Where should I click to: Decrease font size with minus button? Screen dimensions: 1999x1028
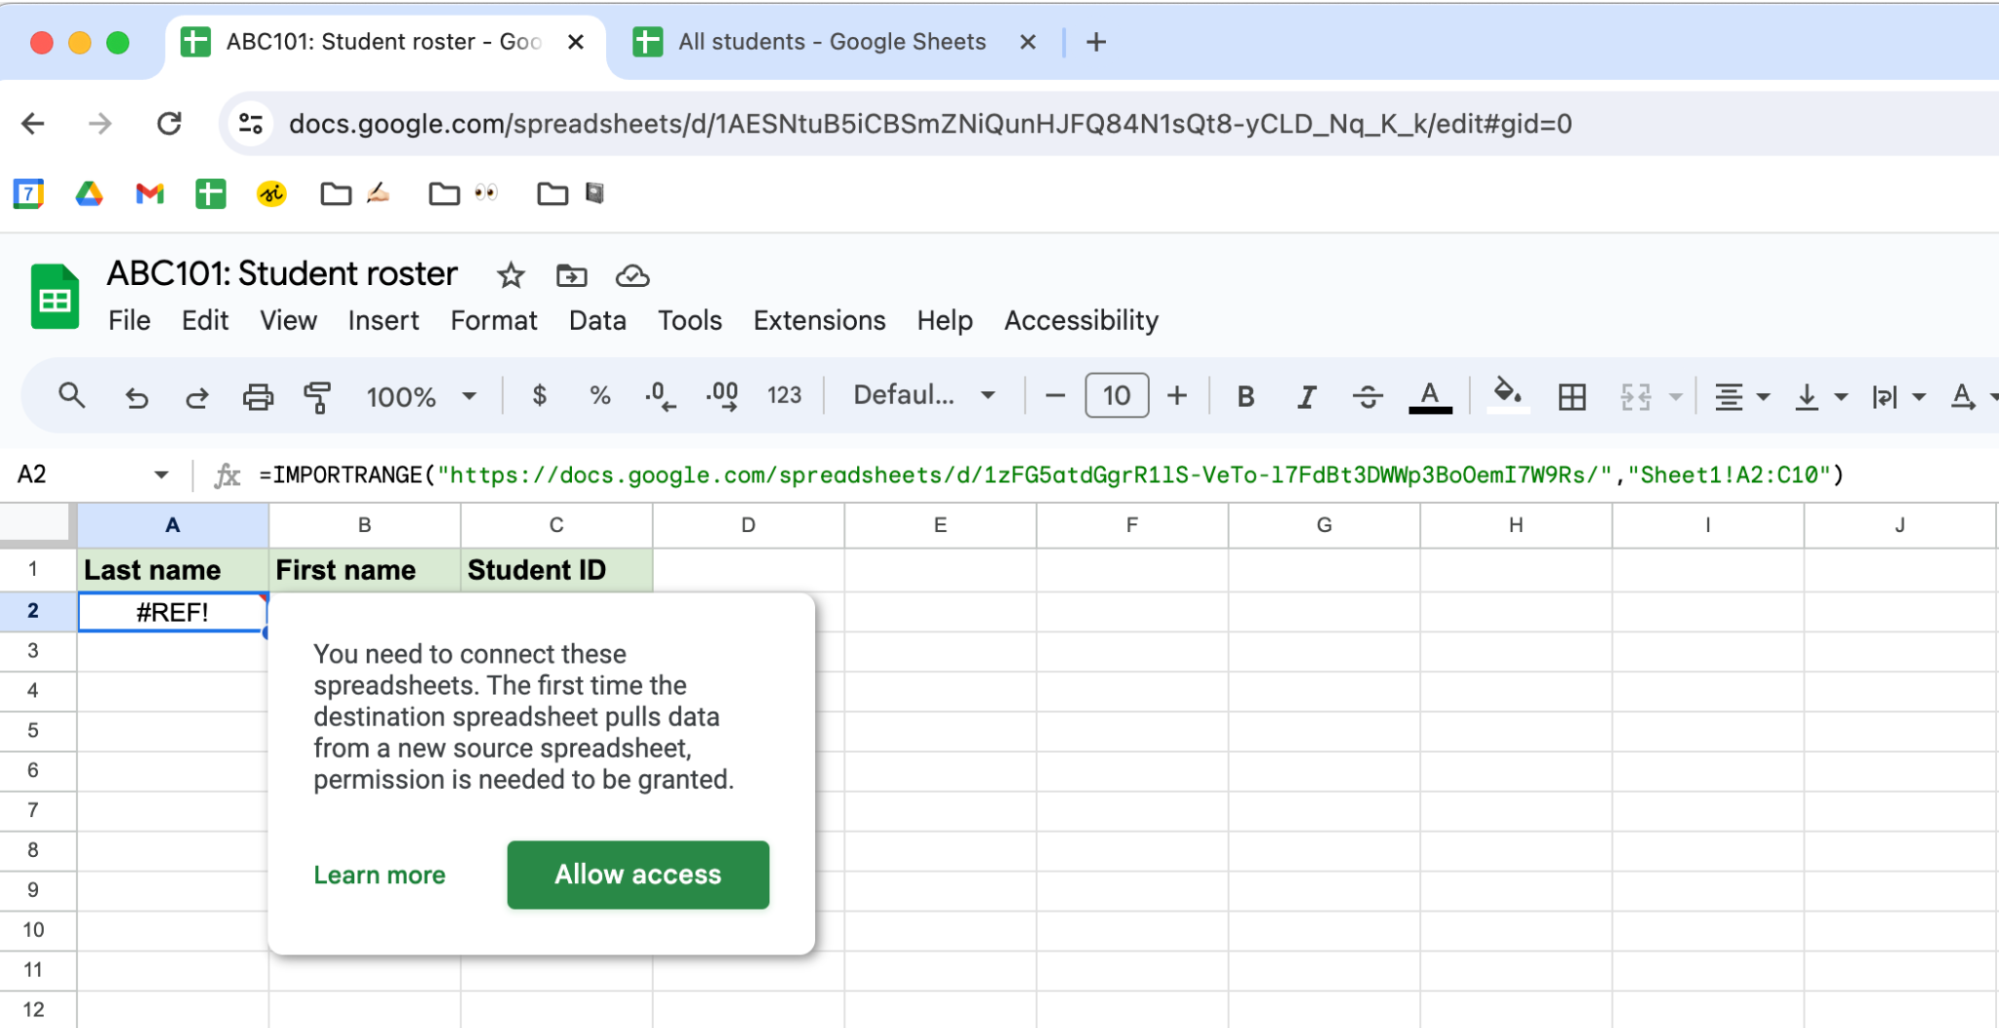1055,396
